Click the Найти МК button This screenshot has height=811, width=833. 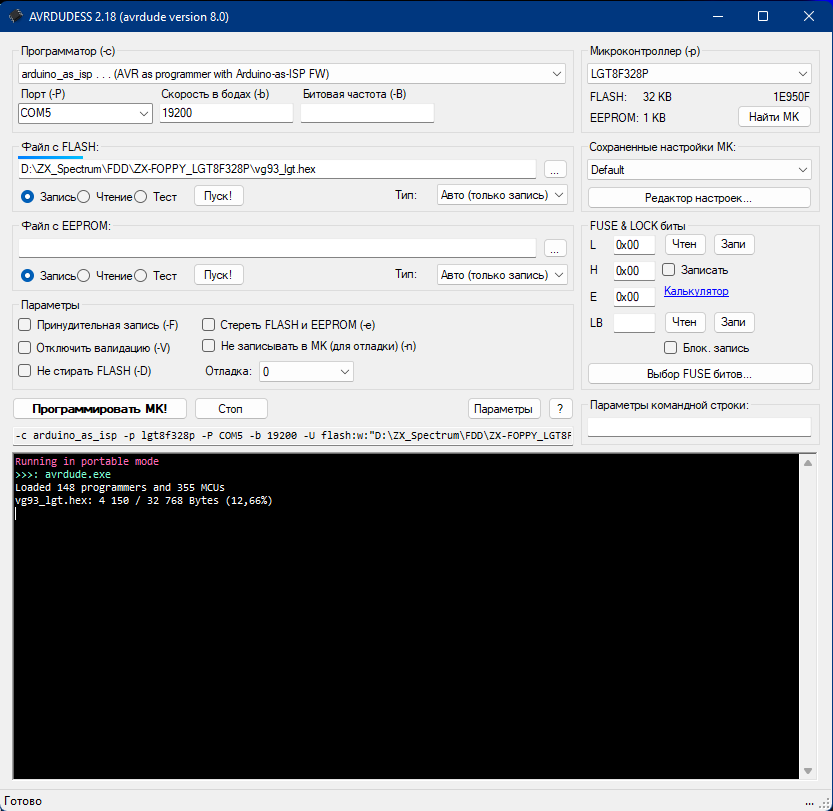pyautogui.click(x=774, y=117)
